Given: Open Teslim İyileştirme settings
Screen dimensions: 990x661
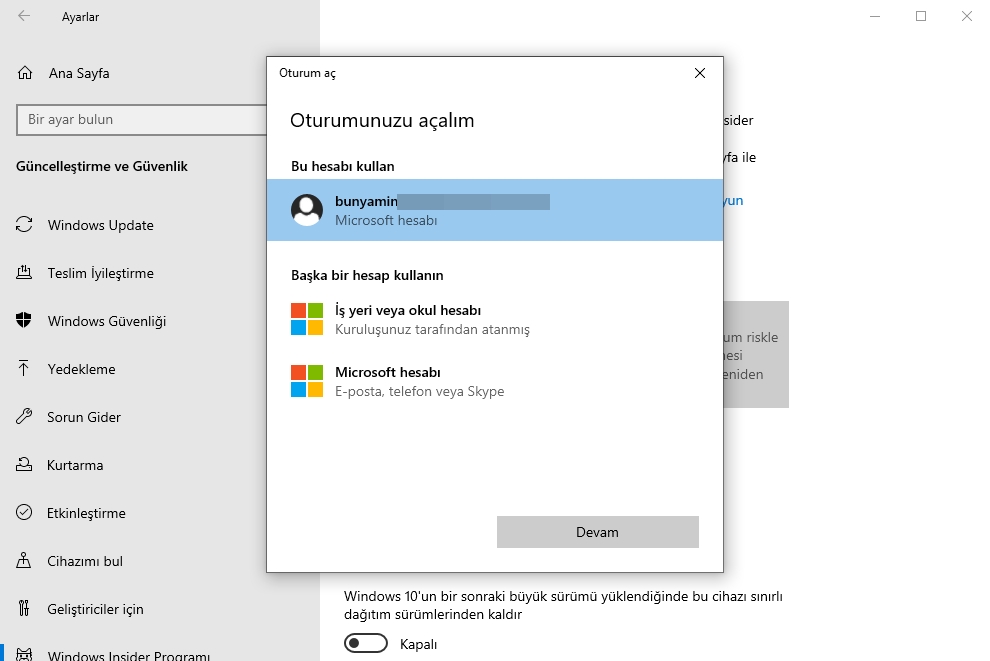Looking at the screenshot, I should pyautogui.click(x=107, y=273).
